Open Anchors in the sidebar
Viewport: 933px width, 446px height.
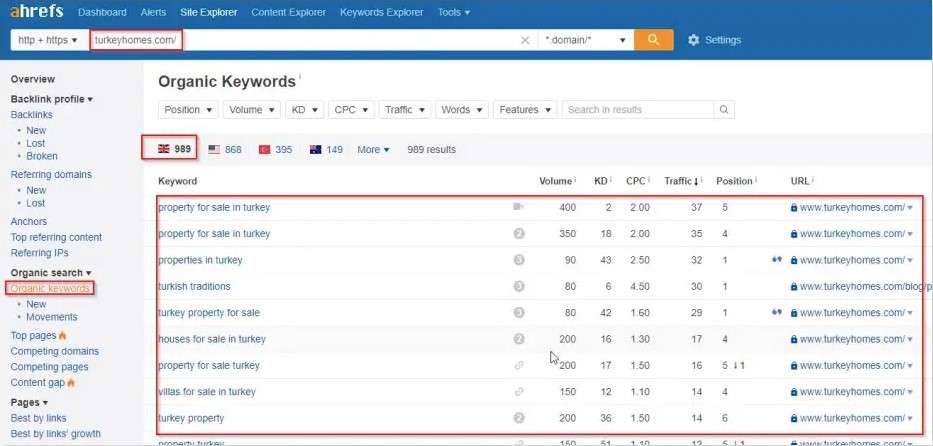pos(29,222)
